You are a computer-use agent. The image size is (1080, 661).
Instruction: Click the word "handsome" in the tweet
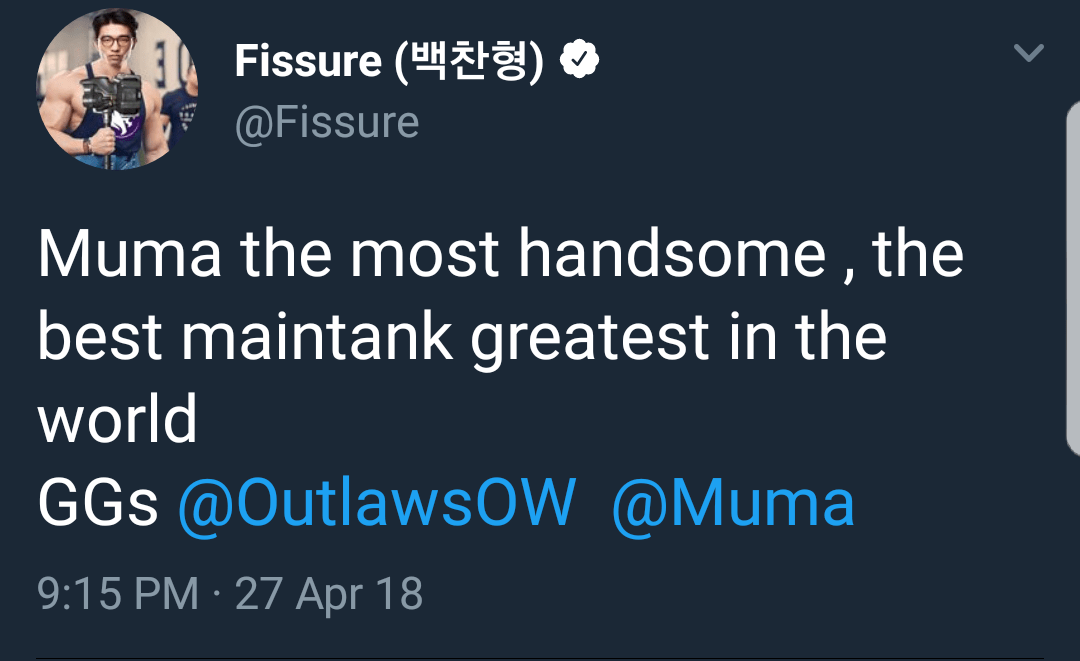(671, 254)
